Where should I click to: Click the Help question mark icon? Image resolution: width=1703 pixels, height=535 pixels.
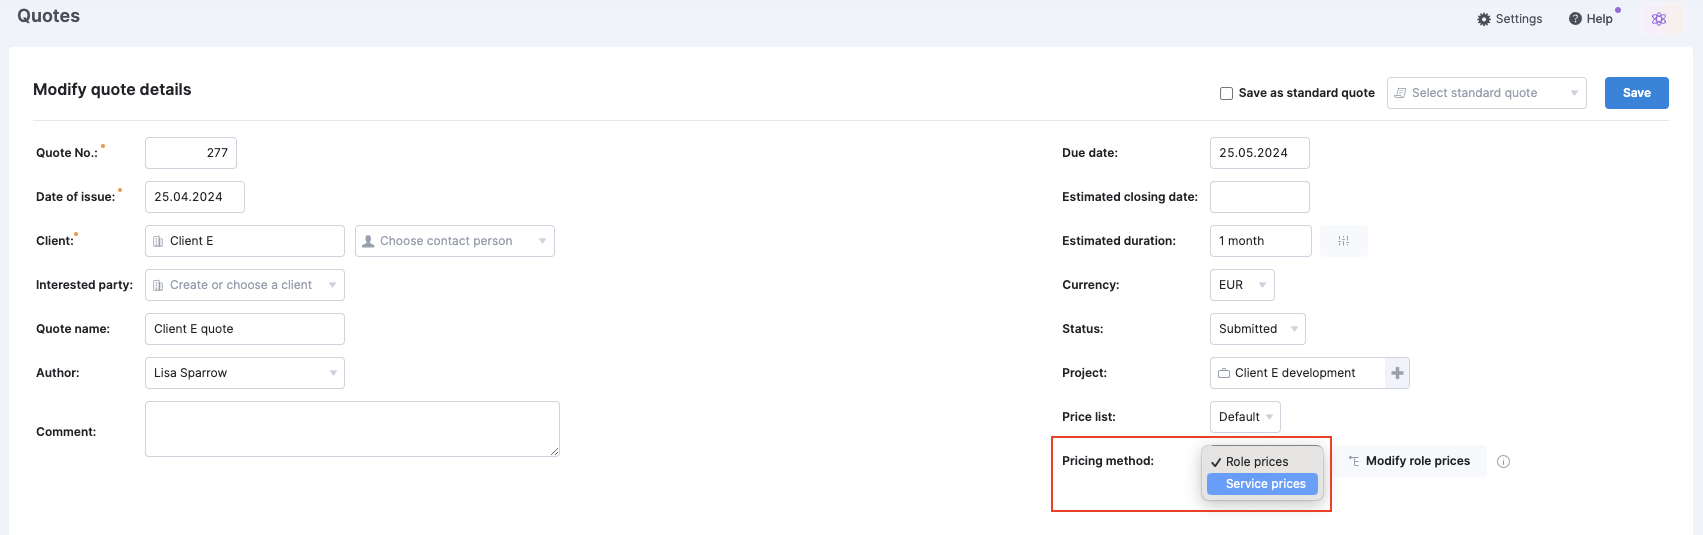tap(1575, 19)
